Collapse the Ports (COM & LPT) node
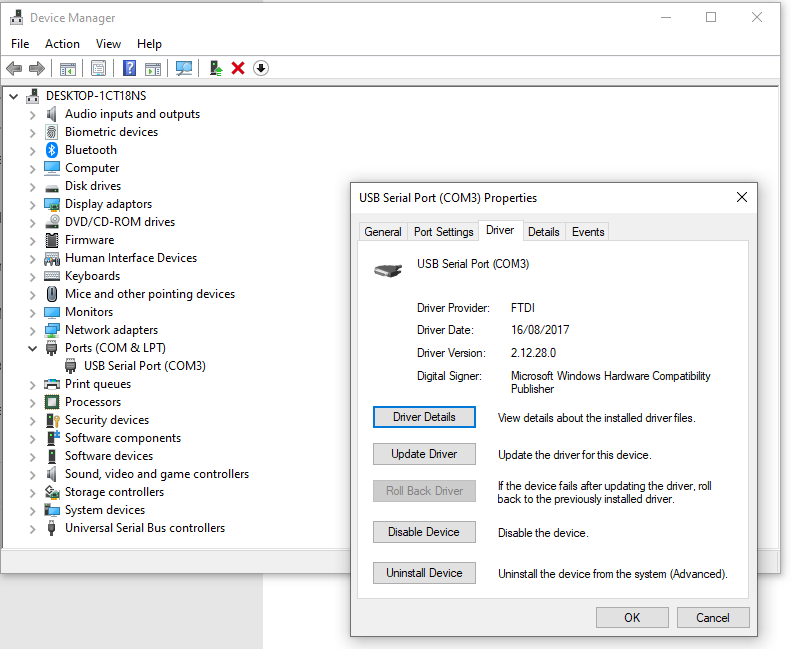 pyautogui.click(x=33, y=348)
